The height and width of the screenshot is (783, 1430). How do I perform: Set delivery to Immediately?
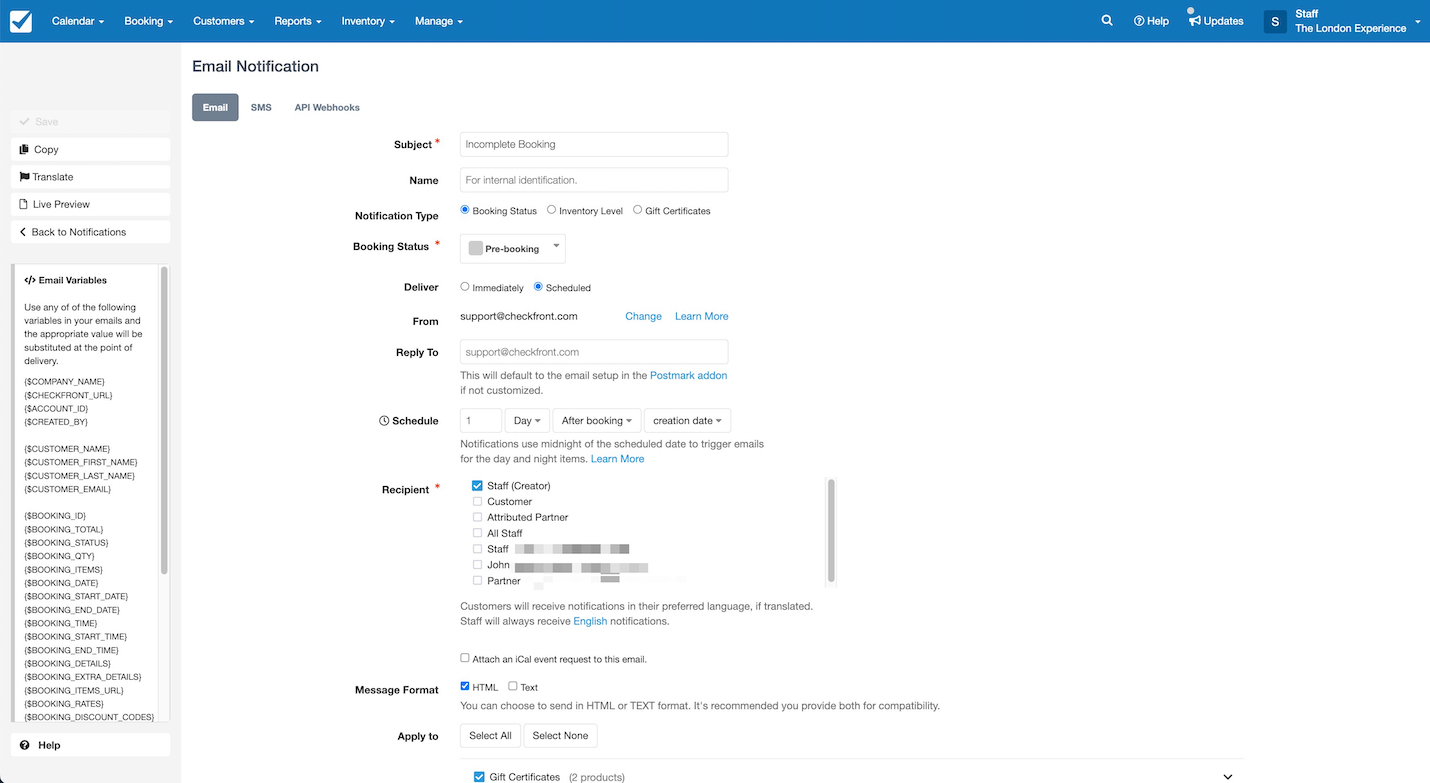465,287
